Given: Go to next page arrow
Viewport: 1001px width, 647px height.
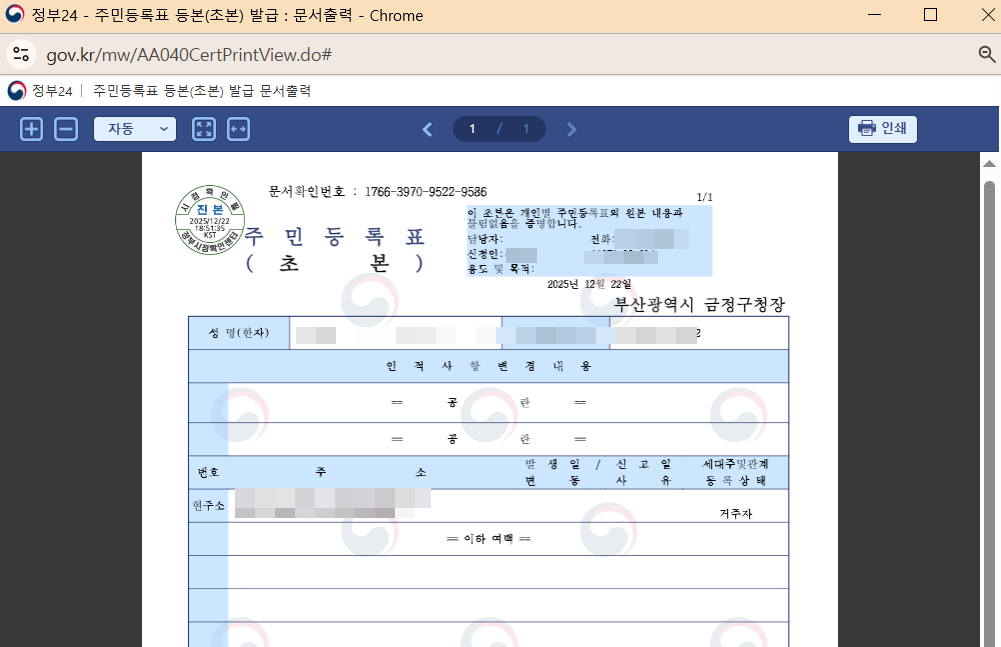Looking at the screenshot, I should tap(571, 130).
